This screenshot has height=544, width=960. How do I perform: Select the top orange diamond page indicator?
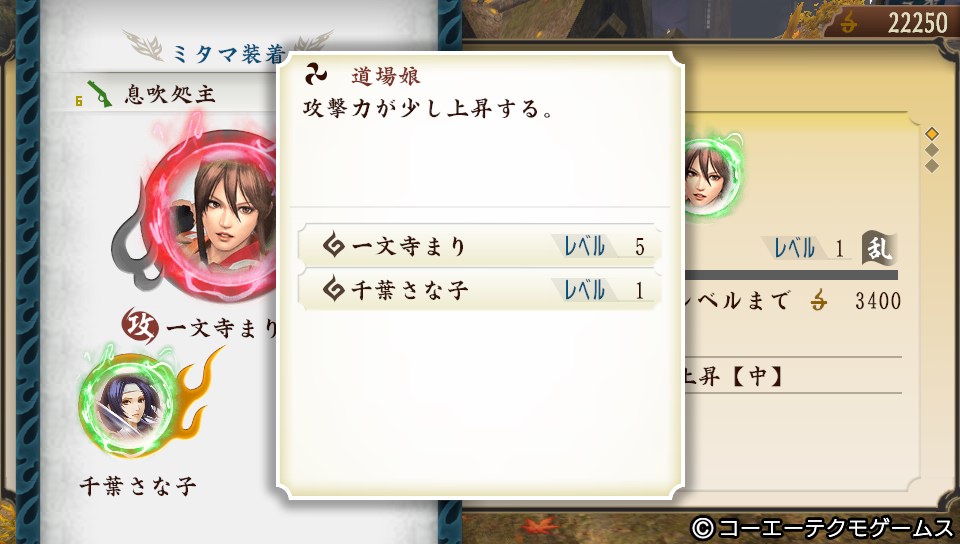tap(932, 133)
